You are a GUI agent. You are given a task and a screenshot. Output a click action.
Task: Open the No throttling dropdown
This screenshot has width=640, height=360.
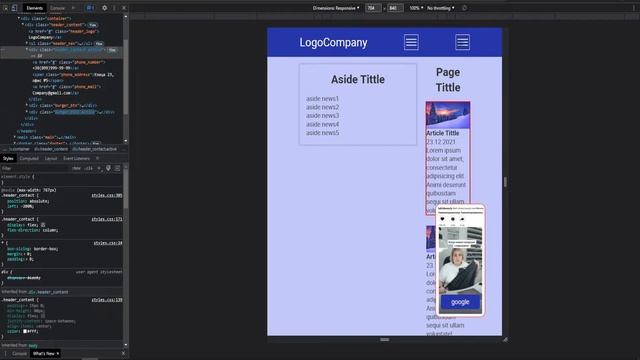pos(440,8)
